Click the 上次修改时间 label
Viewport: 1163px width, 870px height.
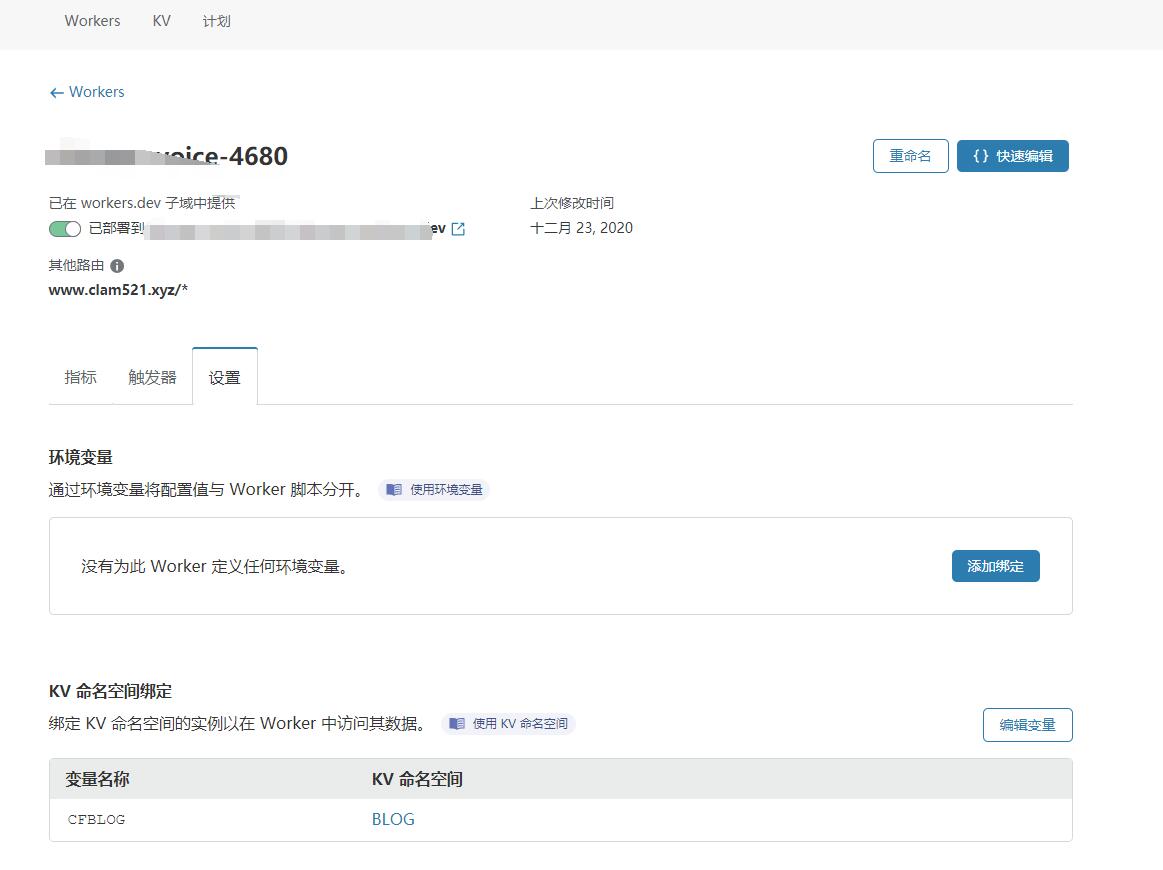pyautogui.click(x=572, y=203)
